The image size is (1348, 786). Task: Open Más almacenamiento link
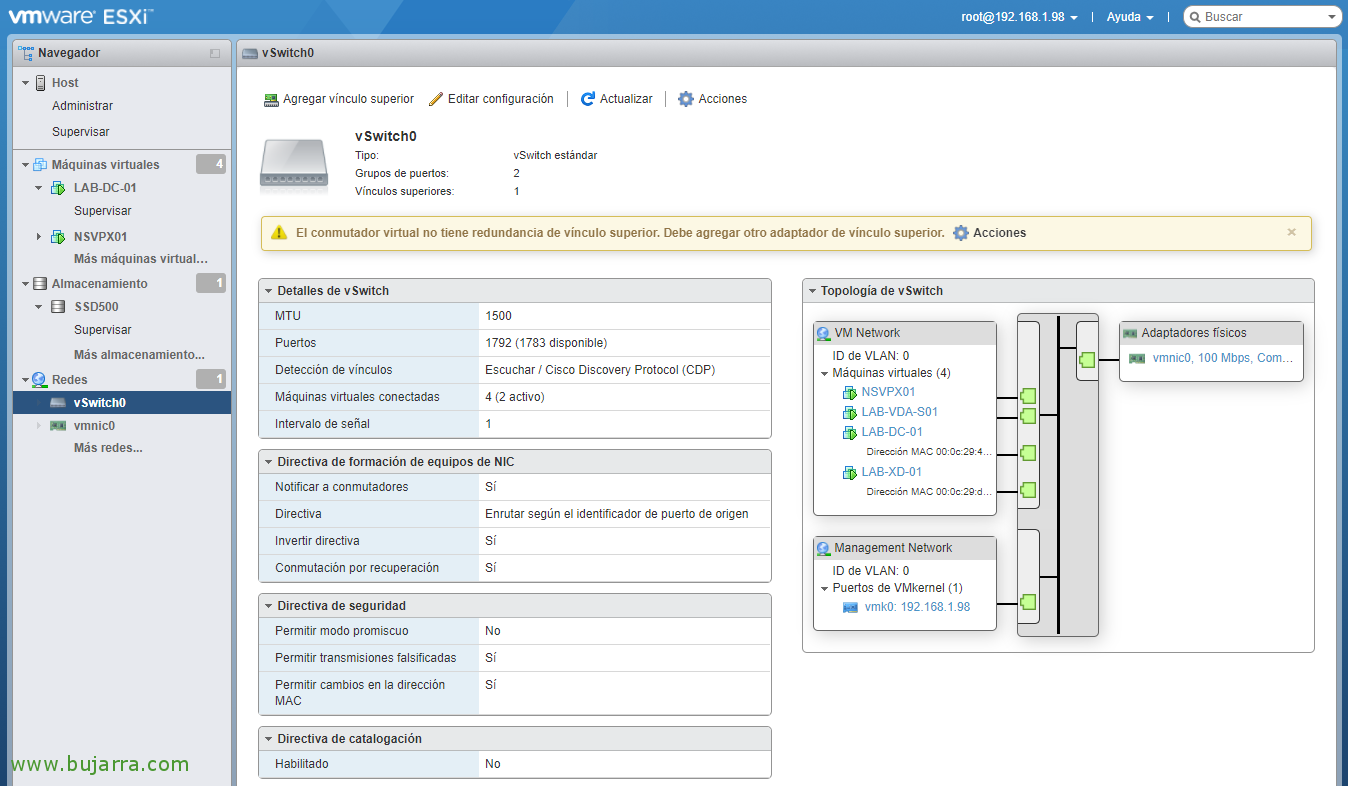(139, 355)
